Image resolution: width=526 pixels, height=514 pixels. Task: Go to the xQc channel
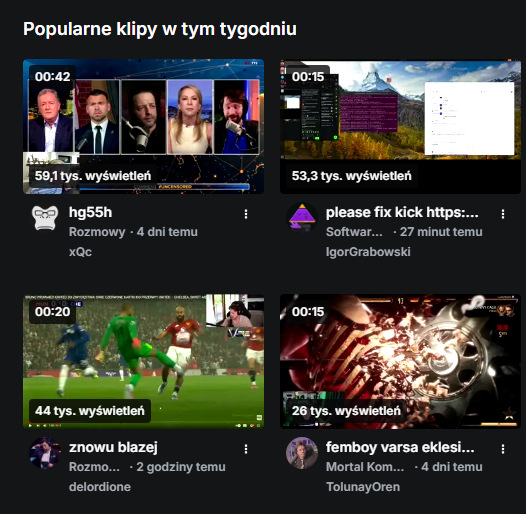tap(80, 252)
